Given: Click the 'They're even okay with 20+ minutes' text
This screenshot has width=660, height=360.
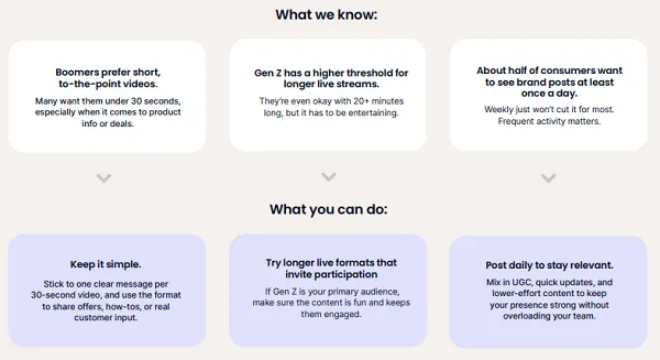Looking at the screenshot, I should pyautogui.click(x=331, y=107).
